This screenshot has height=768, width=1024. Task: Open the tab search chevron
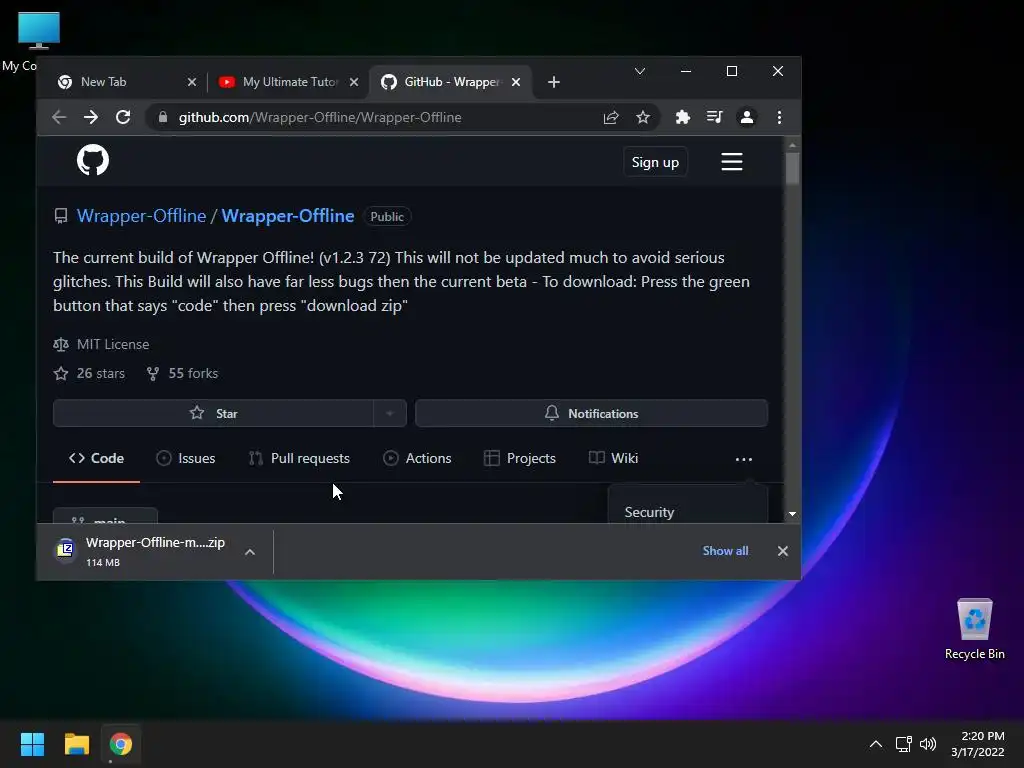(640, 71)
